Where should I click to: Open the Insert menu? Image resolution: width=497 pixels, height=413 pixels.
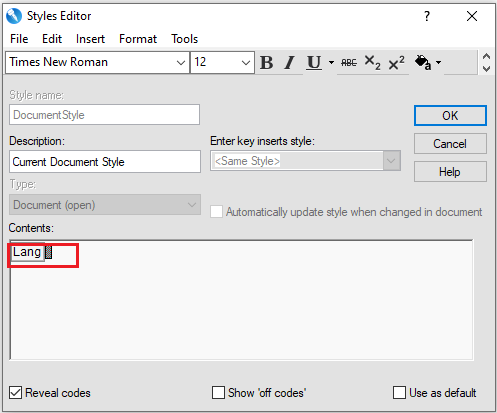[x=90, y=39]
